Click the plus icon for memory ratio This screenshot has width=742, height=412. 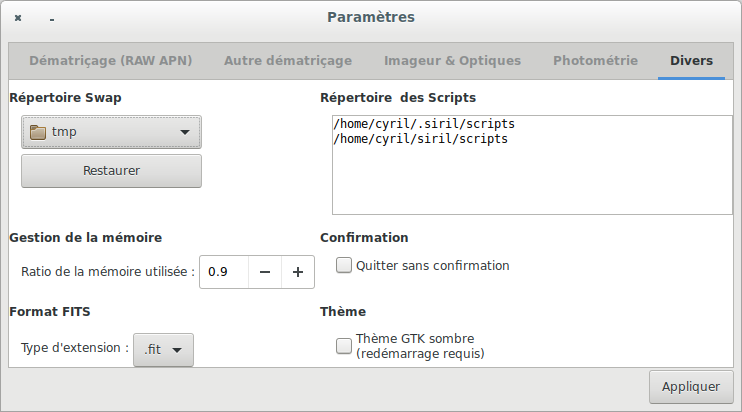coord(297,272)
